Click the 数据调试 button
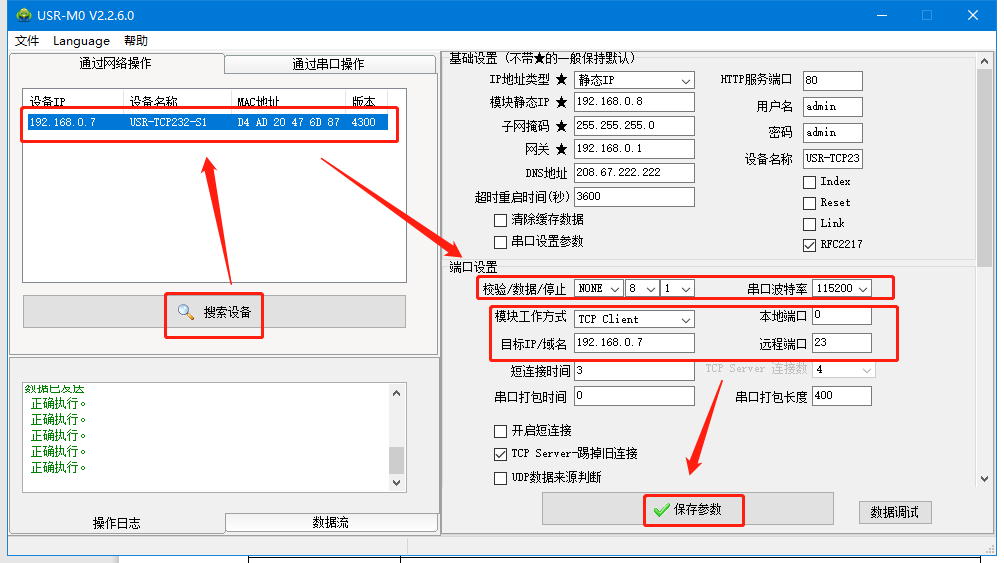Screen dimensions: 1004x563 pos(894,512)
